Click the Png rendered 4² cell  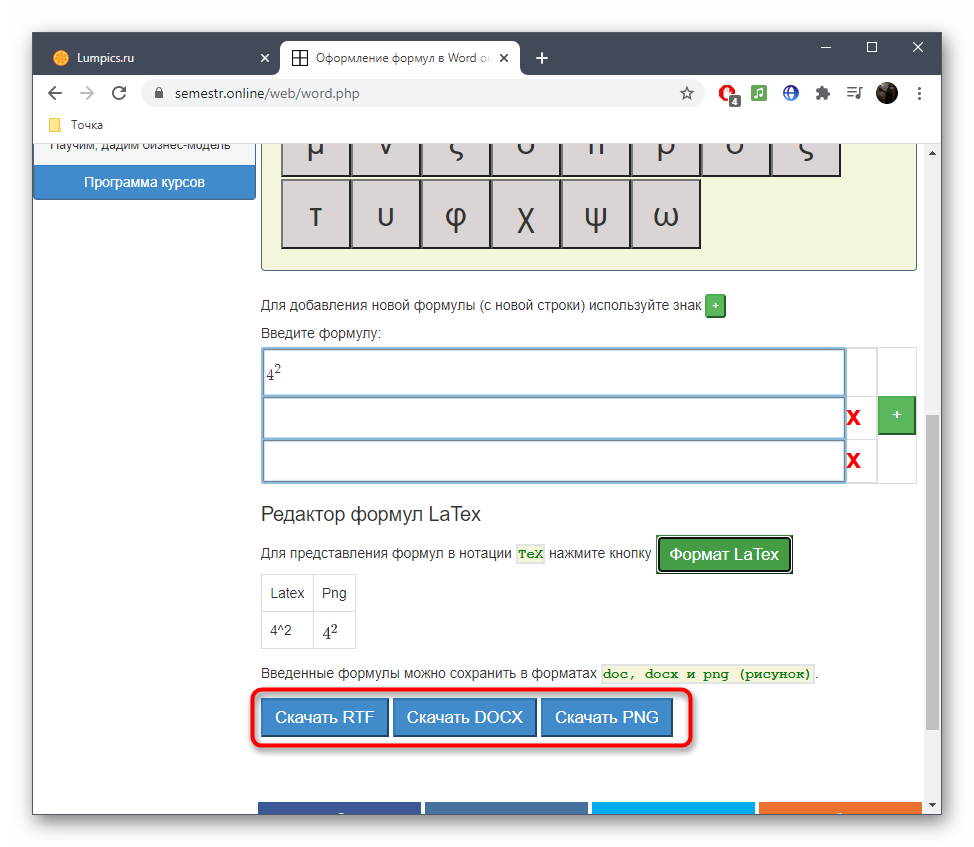tap(334, 630)
